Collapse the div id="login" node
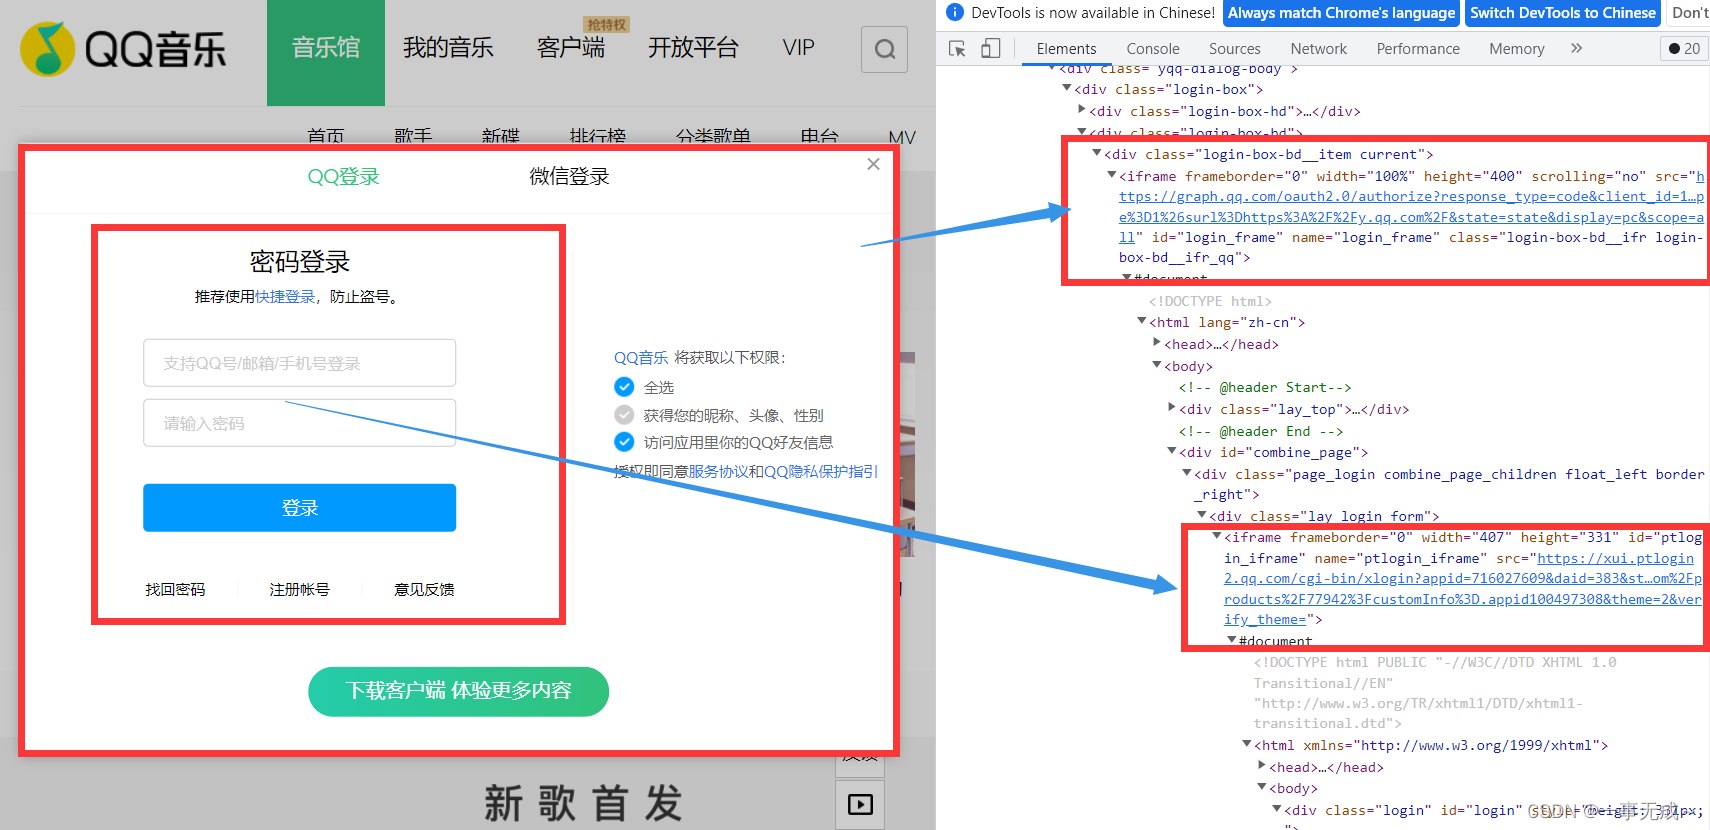 (x=1276, y=810)
